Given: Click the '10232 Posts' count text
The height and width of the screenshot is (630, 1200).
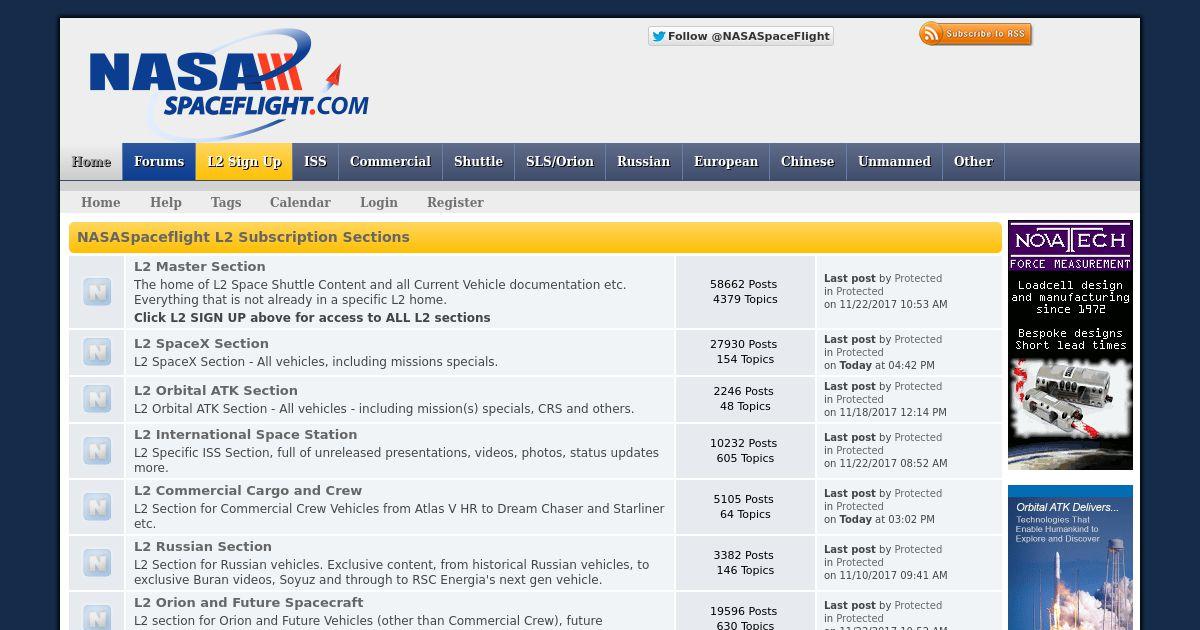Looking at the screenshot, I should (743, 443).
